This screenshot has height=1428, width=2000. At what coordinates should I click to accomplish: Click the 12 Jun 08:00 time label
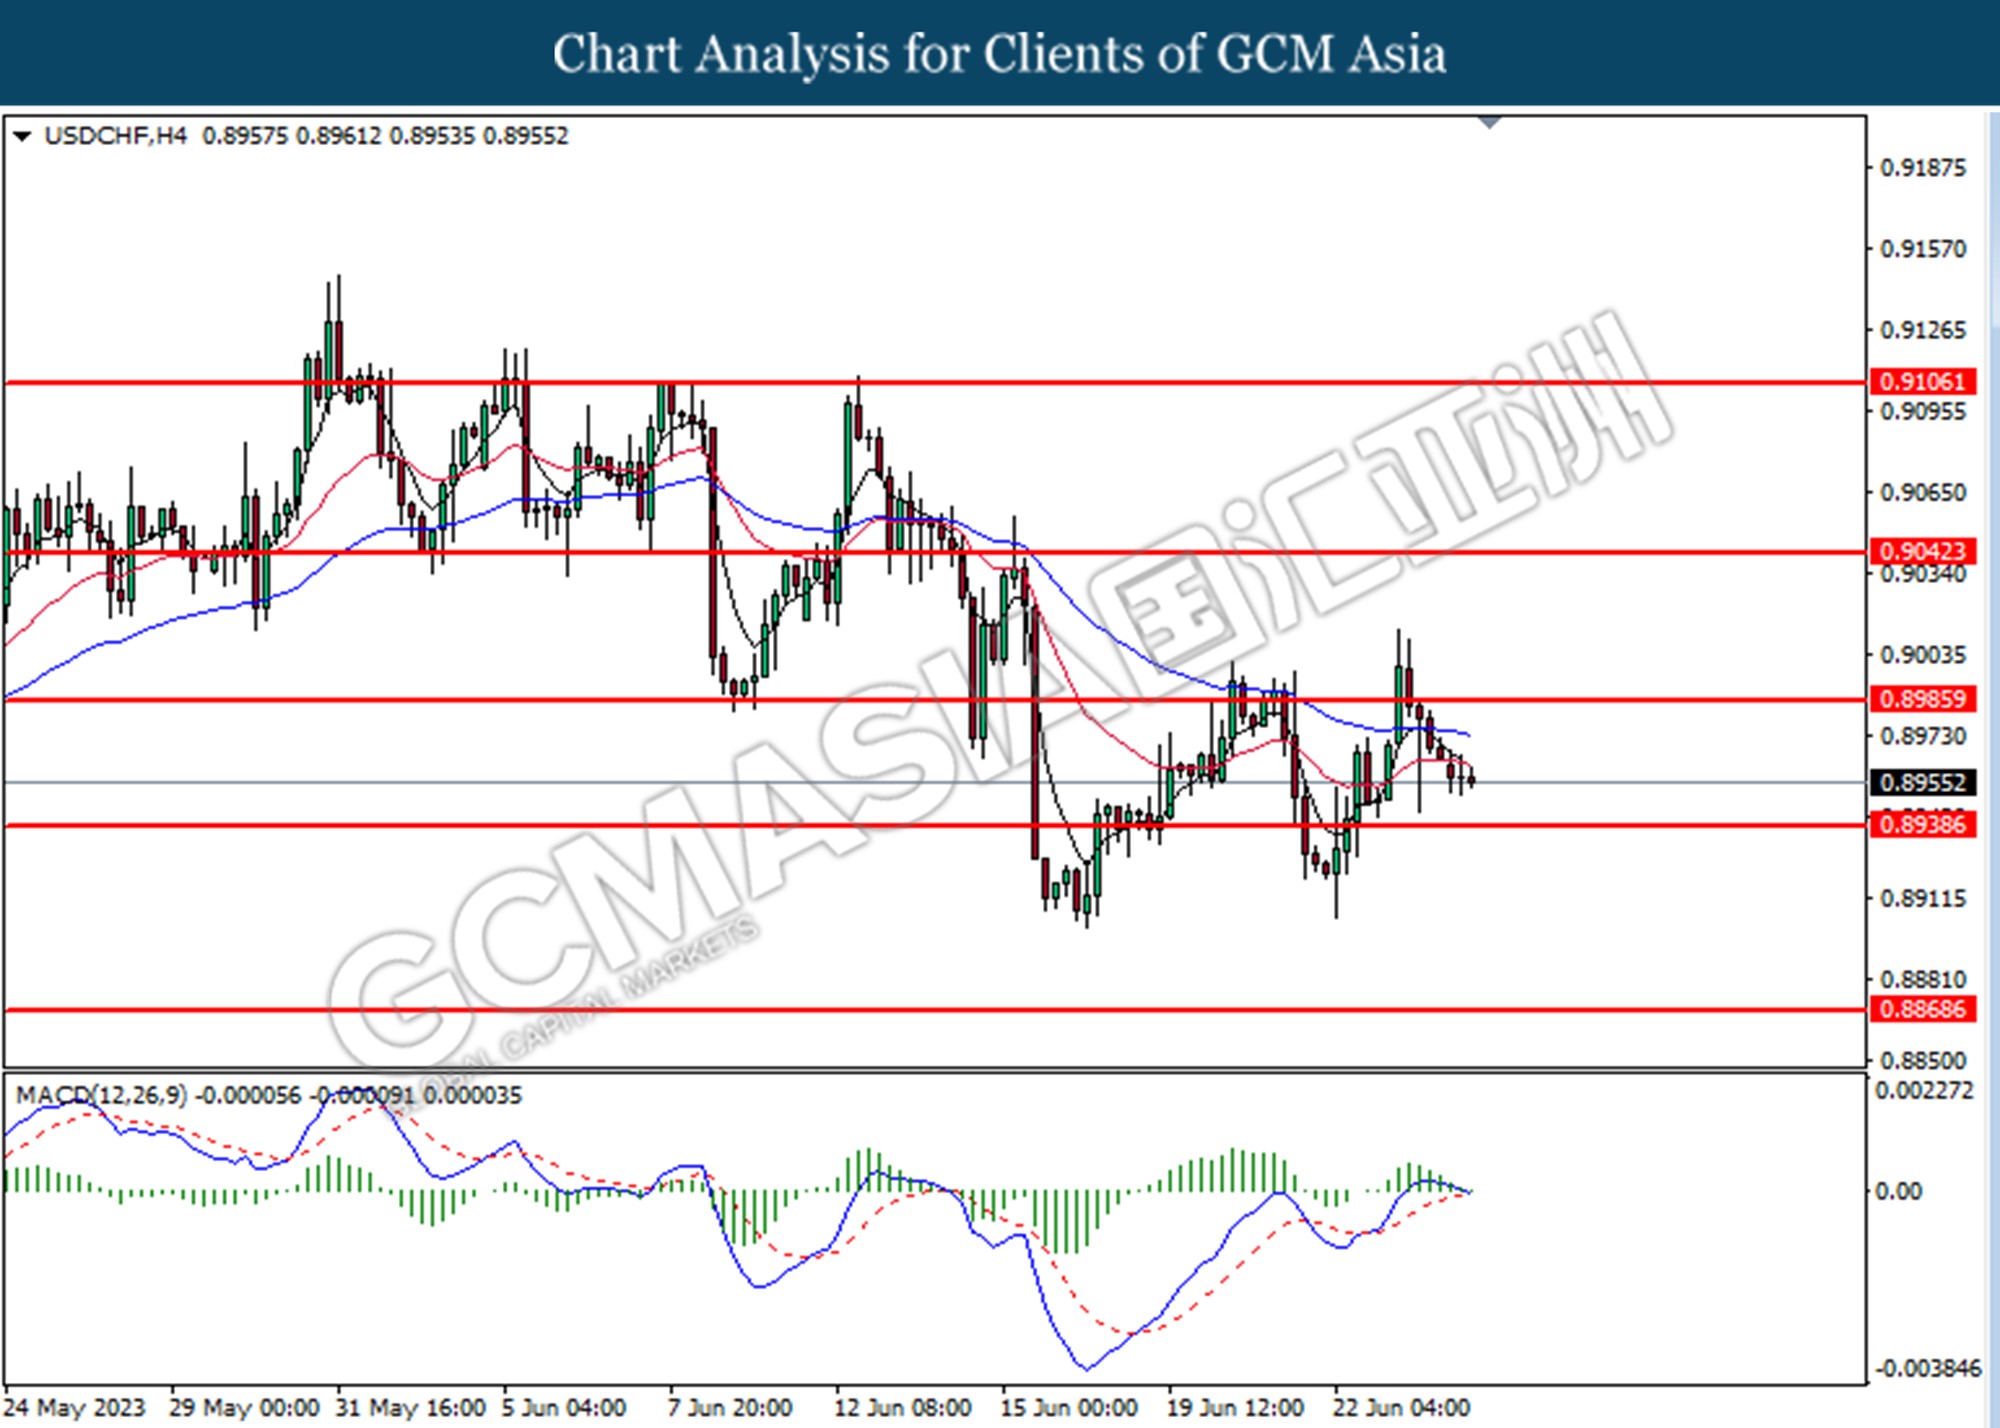903,1408
